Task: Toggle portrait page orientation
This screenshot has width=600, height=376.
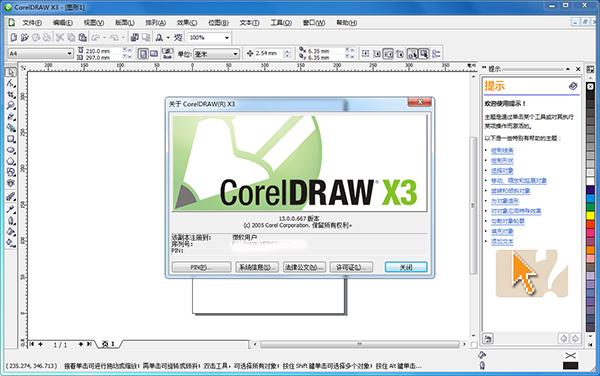Action: coord(143,54)
